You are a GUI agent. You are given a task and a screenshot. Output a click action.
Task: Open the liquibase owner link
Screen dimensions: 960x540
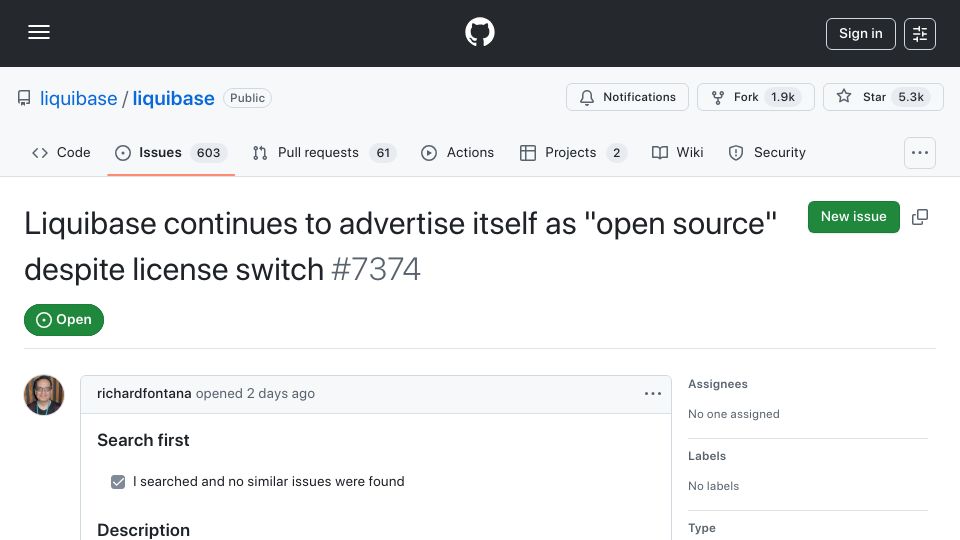click(78, 98)
